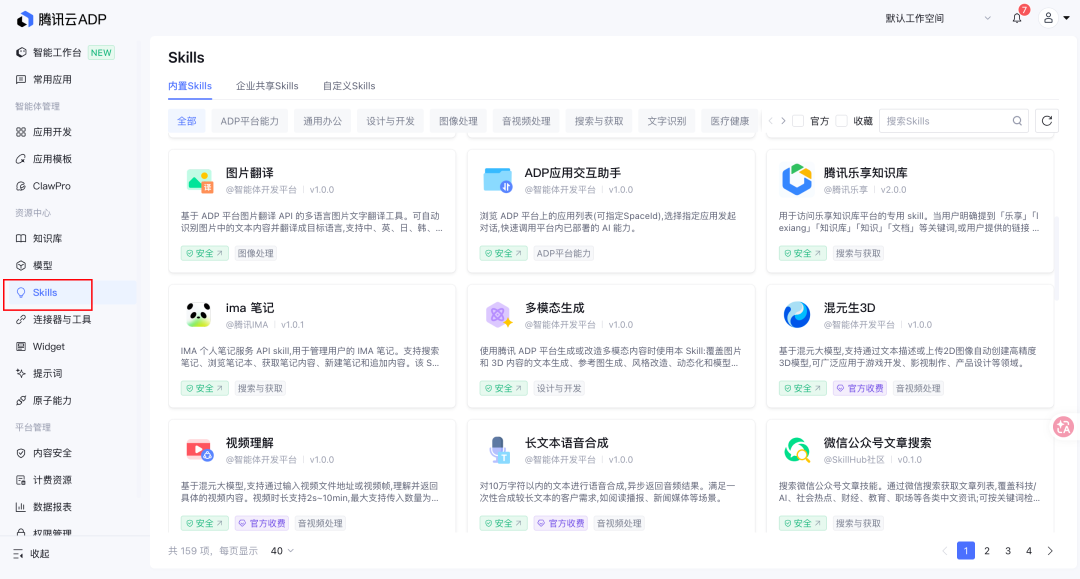The width and height of the screenshot is (1080, 579).
Task: Open the 多模态生成 skill card title
Action: pyautogui.click(x=554, y=308)
